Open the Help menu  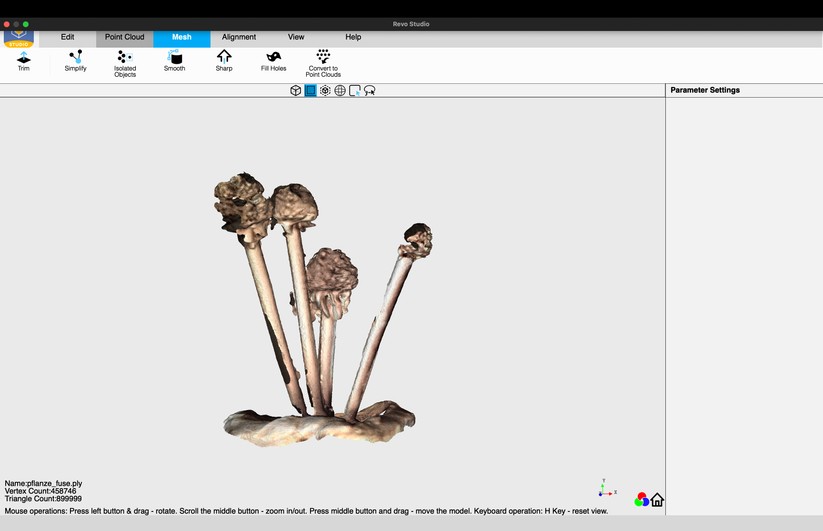(x=353, y=37)
